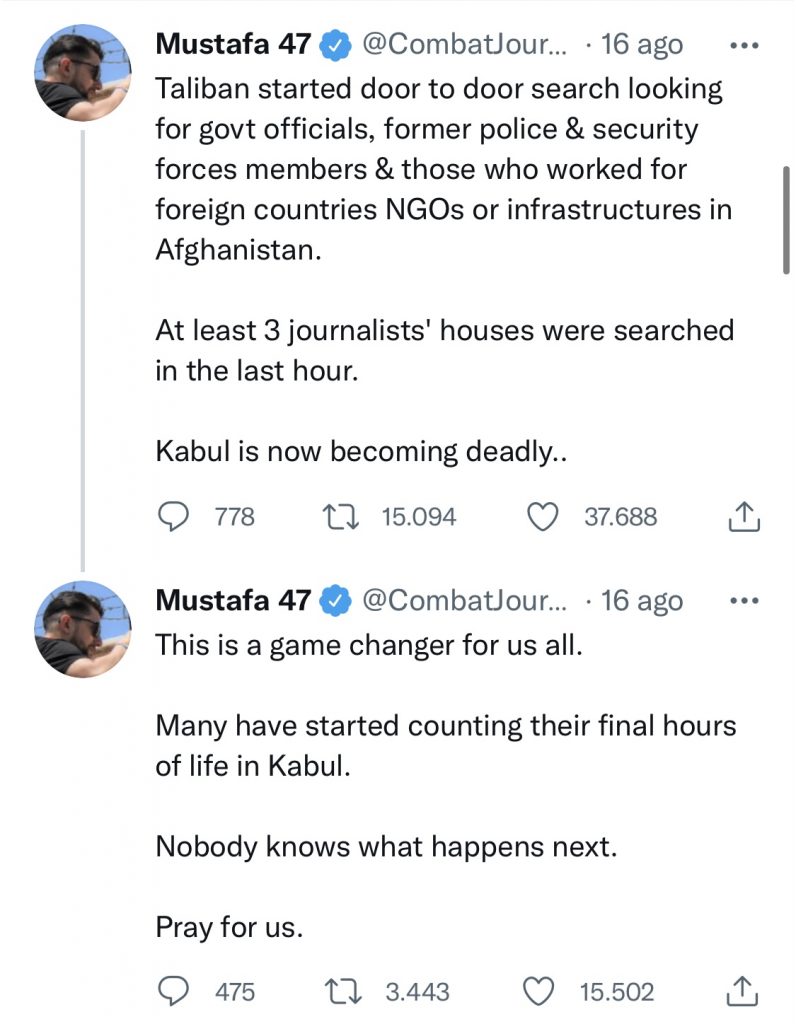This screenshot has height=1024, width=796.
Task: Click the vertical scrollbar on the right edge
Action: pos(786,220)
